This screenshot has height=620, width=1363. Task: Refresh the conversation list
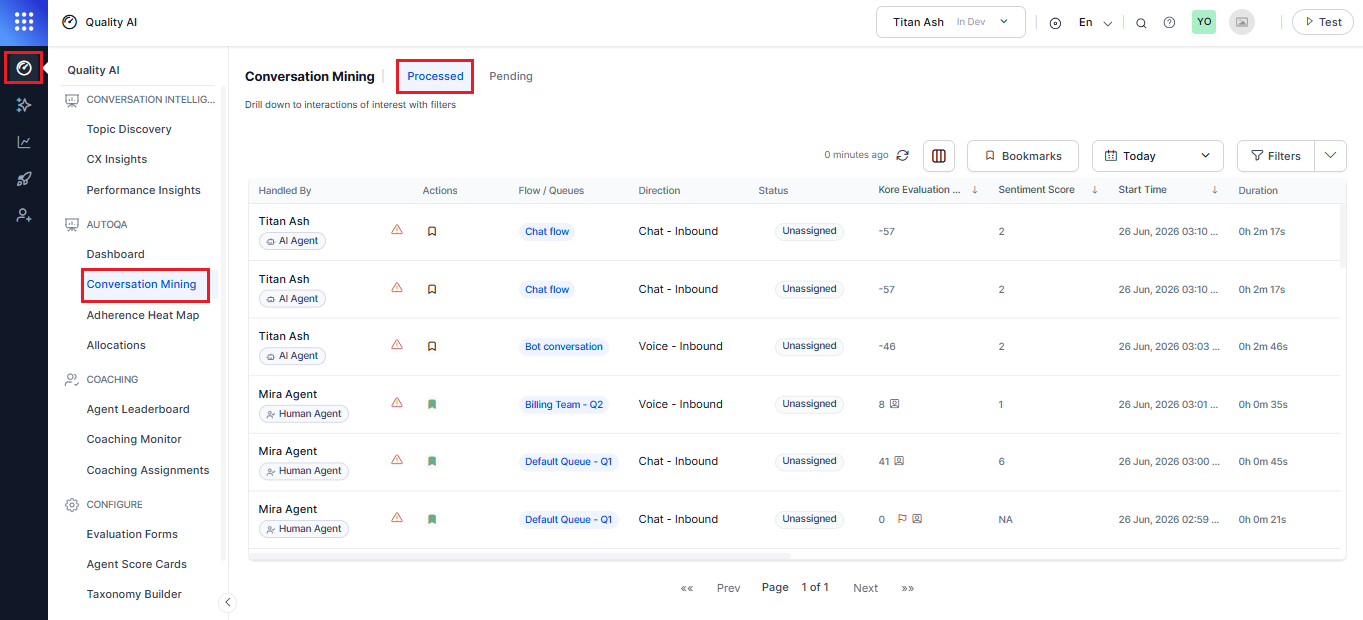[x=903, y=155]
